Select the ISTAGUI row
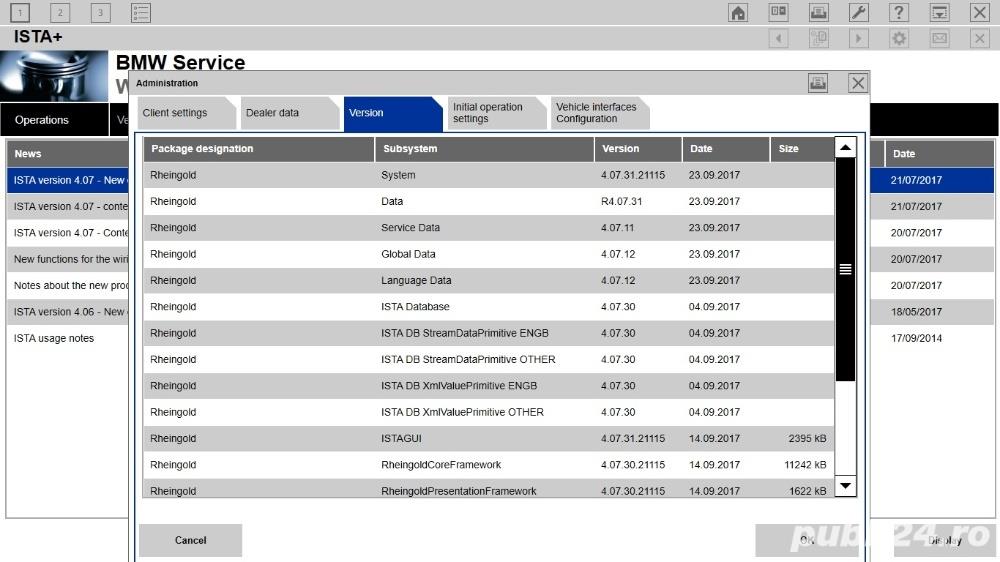Image resolution: width=1000 pixels, height=562 pixels. 489,438
